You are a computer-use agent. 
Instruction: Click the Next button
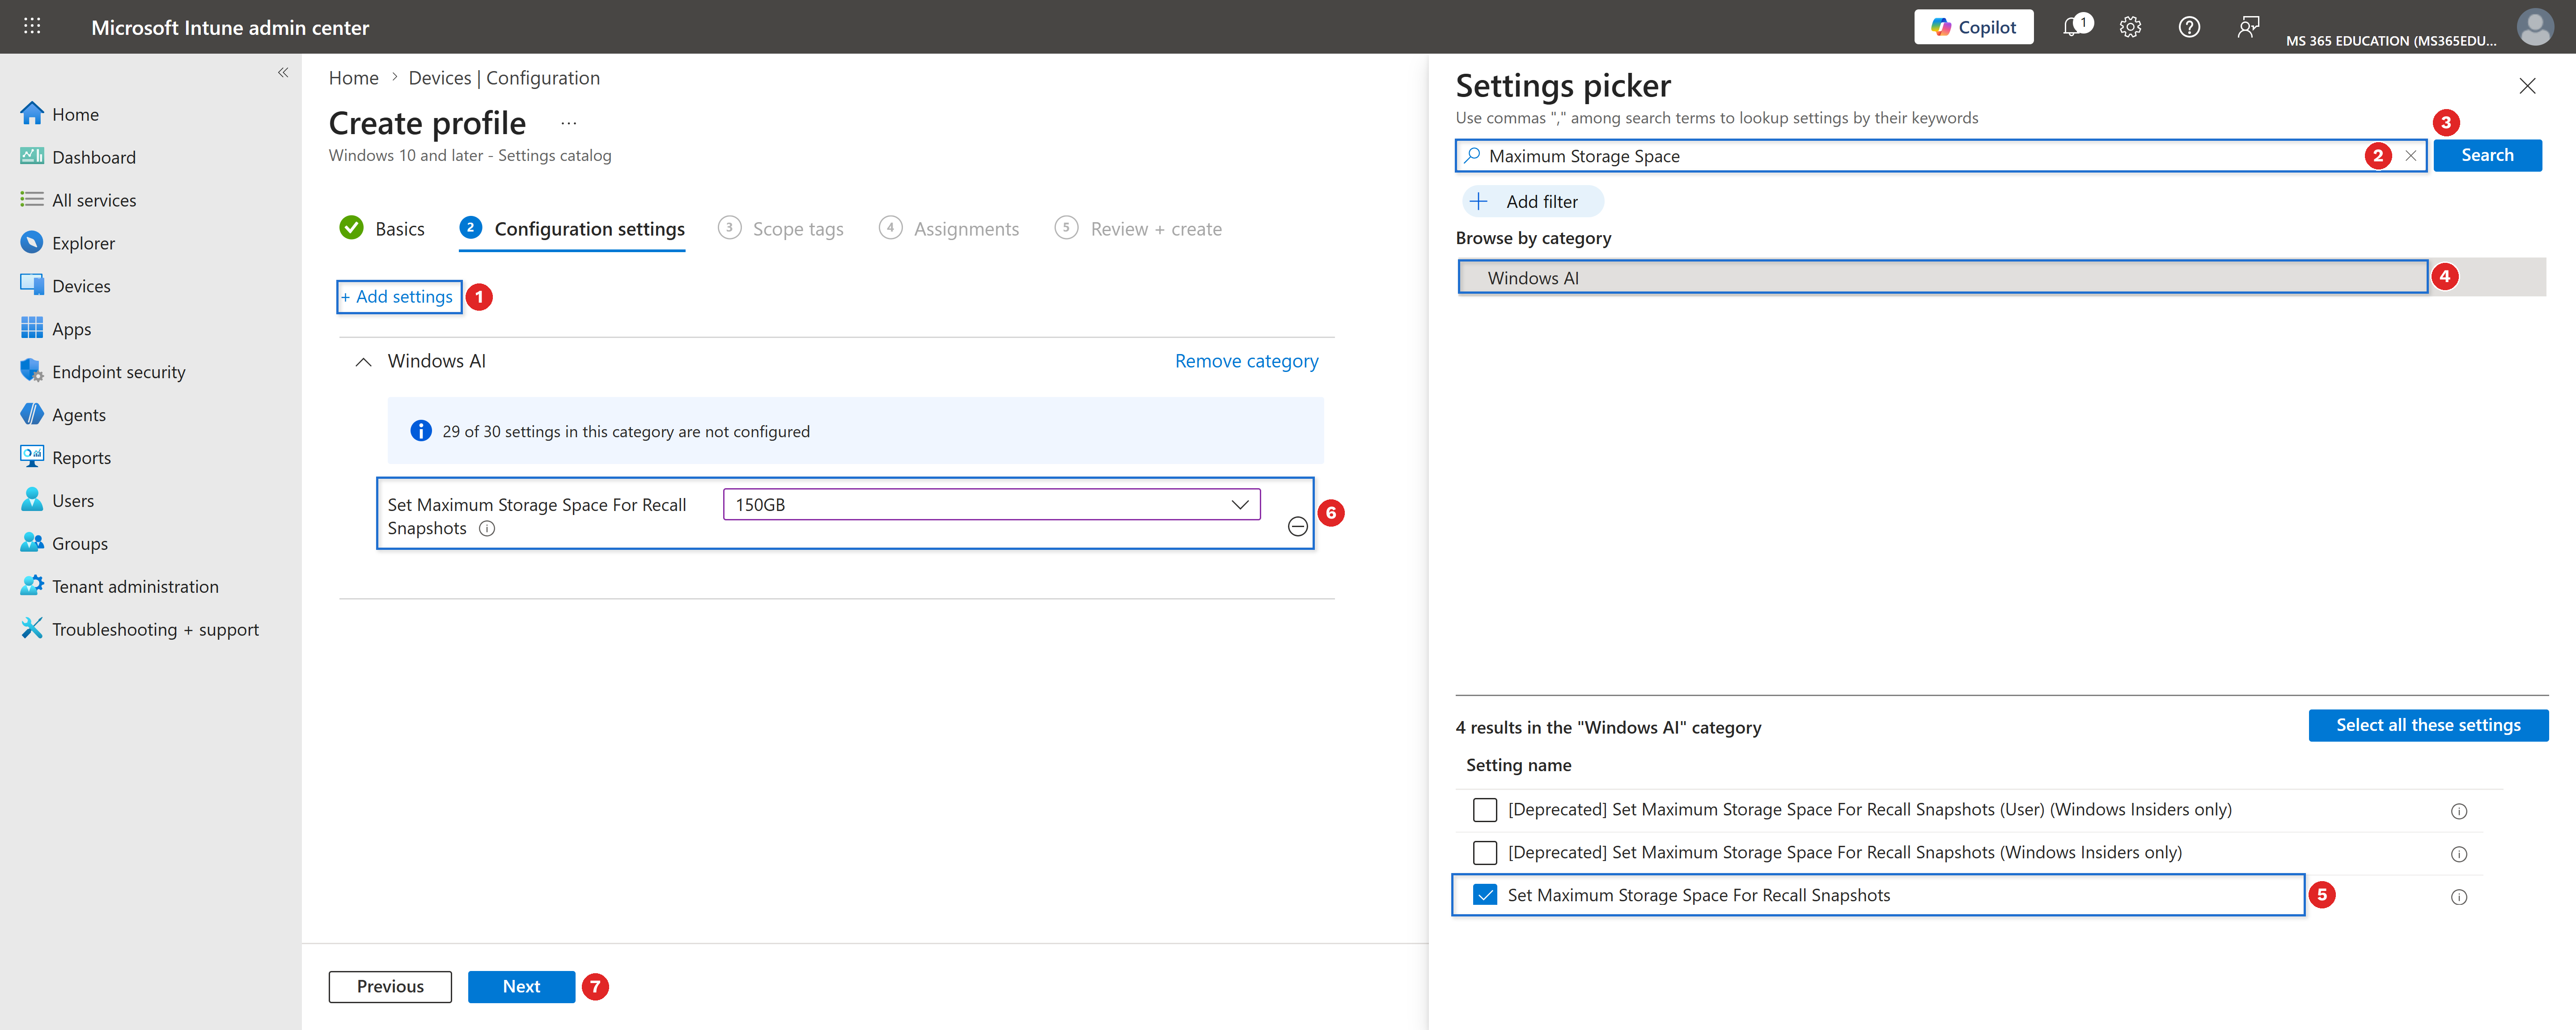pos(521,986)
